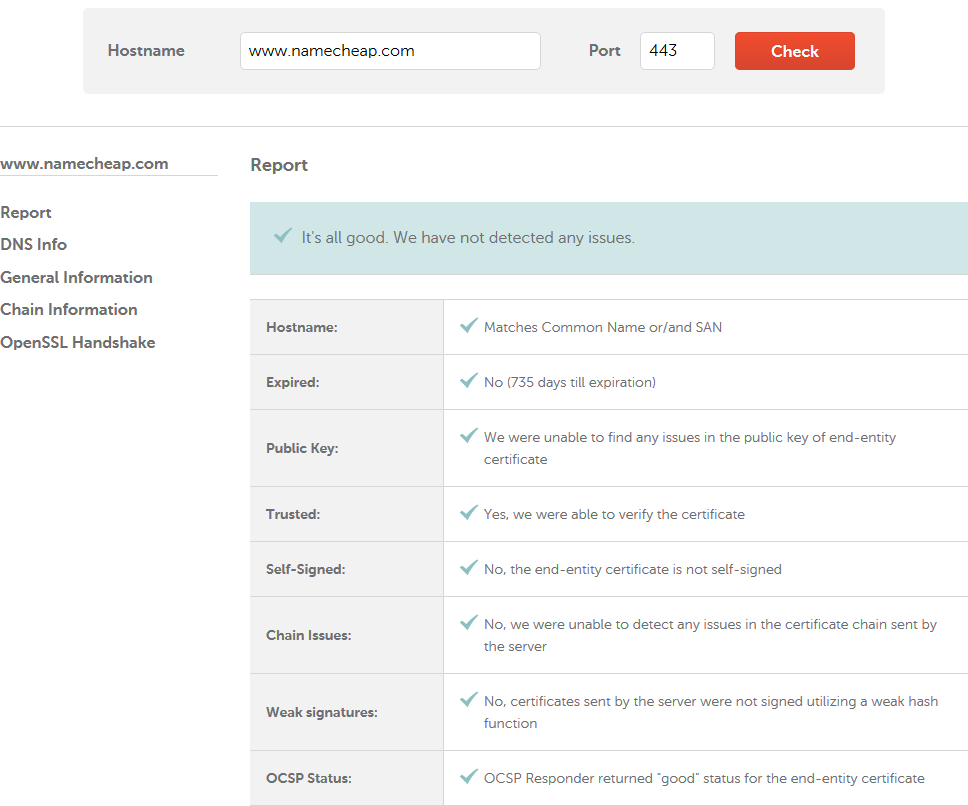Screen dimensions: 968x806
Task: Click the 'Self-Signed:' row label
Action: [306, 570]
